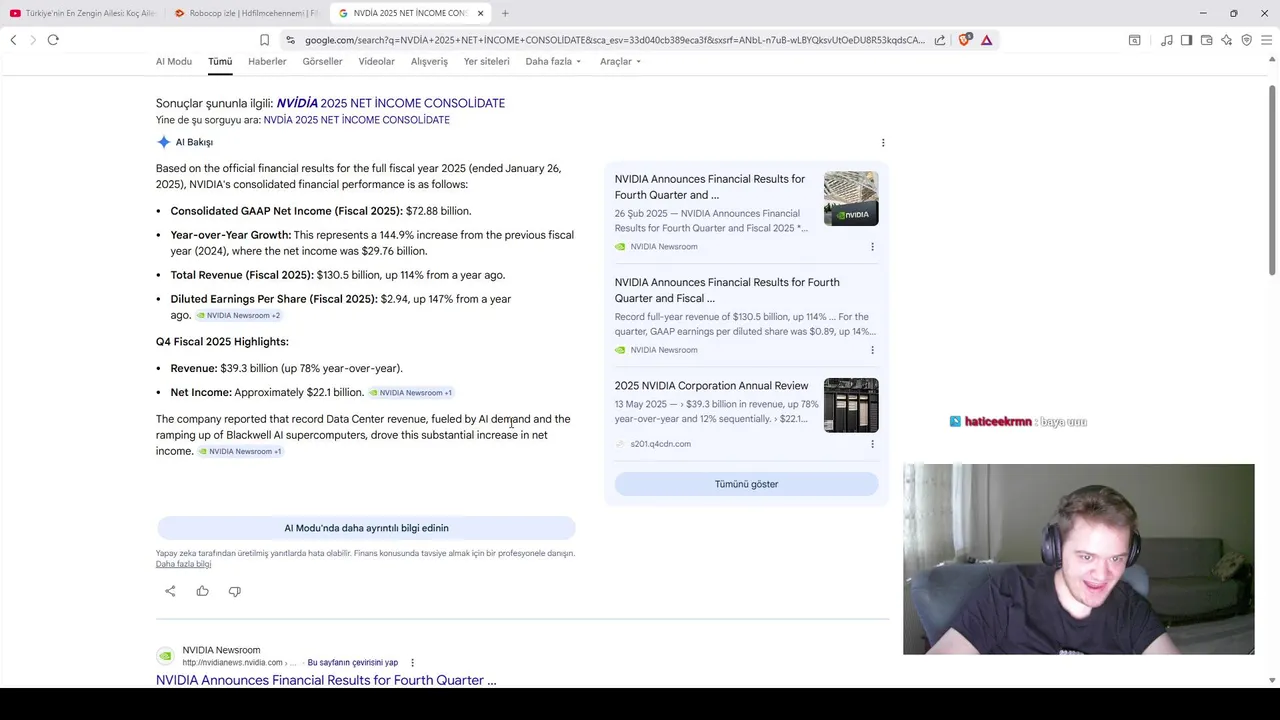Open the browser hamburger main menu

click(1266, 40)
